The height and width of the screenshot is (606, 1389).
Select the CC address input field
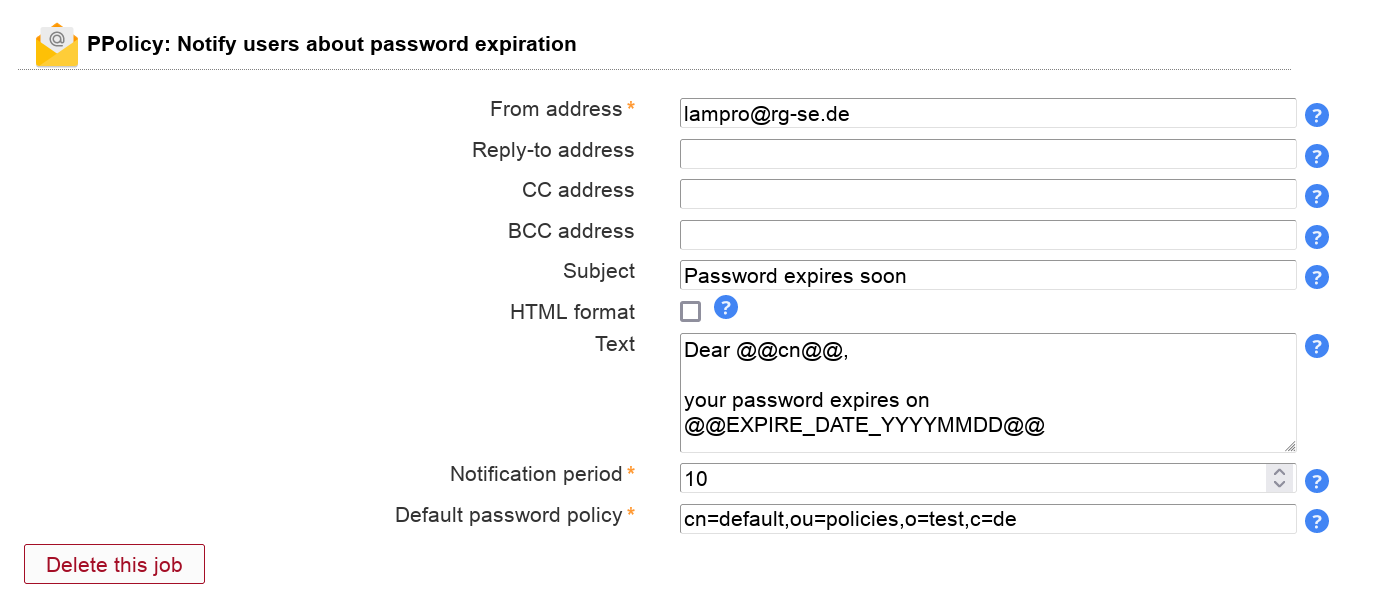tap(987, 194)
